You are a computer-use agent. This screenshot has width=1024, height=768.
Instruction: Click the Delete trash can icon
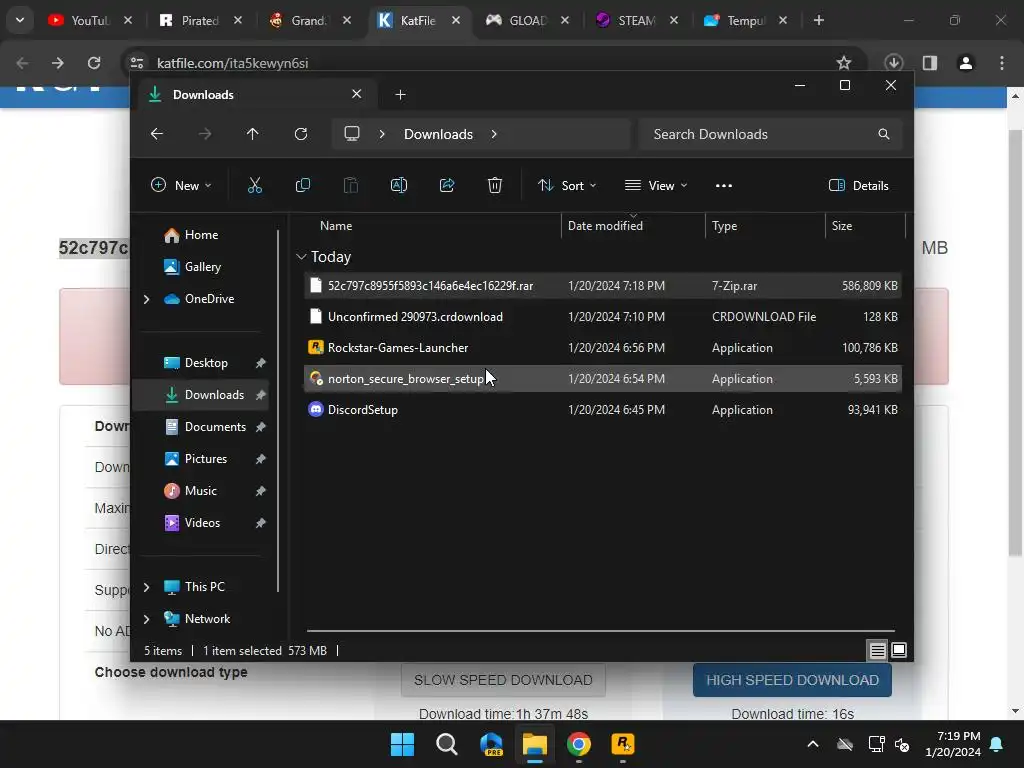click(x=494, y=185)
